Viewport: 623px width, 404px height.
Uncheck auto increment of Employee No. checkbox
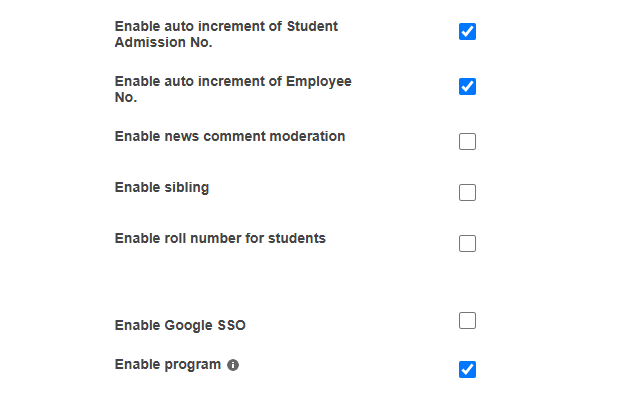pos(467,86)
